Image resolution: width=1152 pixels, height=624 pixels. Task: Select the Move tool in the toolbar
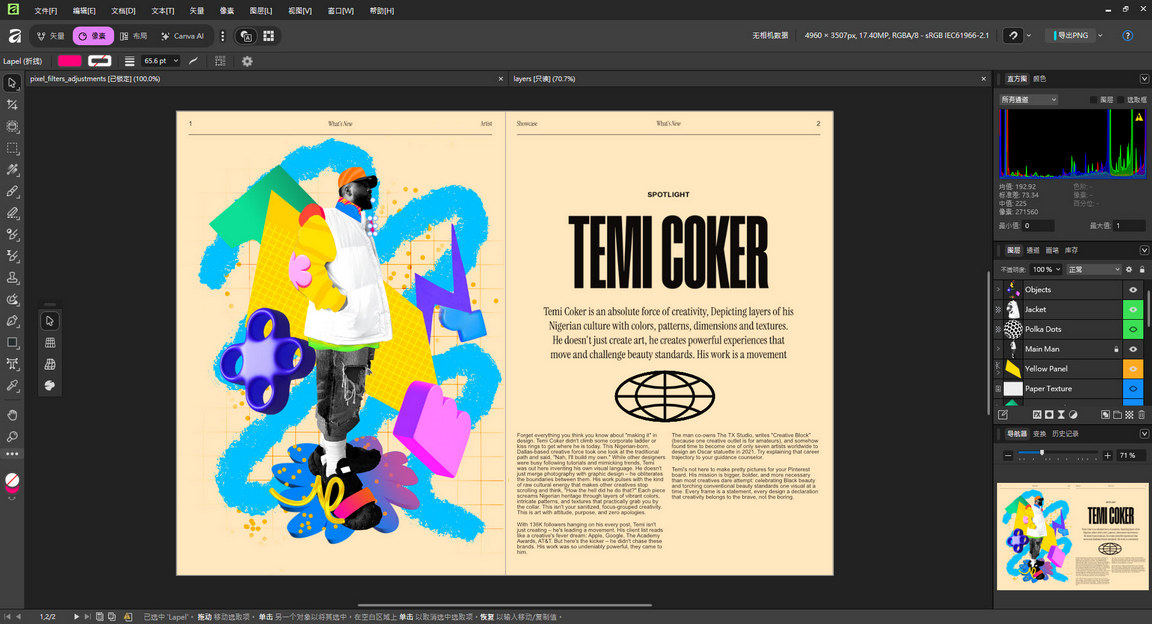[x=12, y=82]
